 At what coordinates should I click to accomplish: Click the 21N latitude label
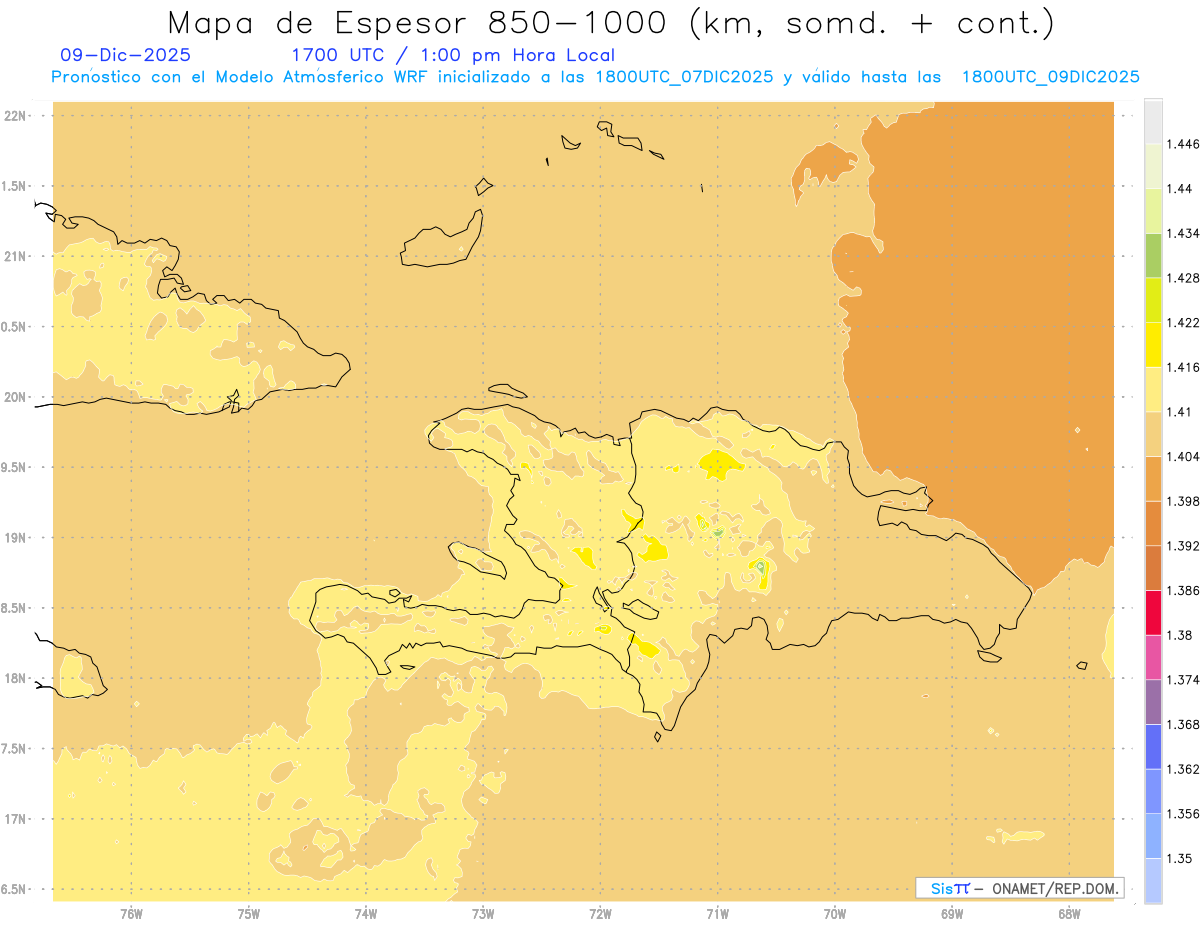14,256
